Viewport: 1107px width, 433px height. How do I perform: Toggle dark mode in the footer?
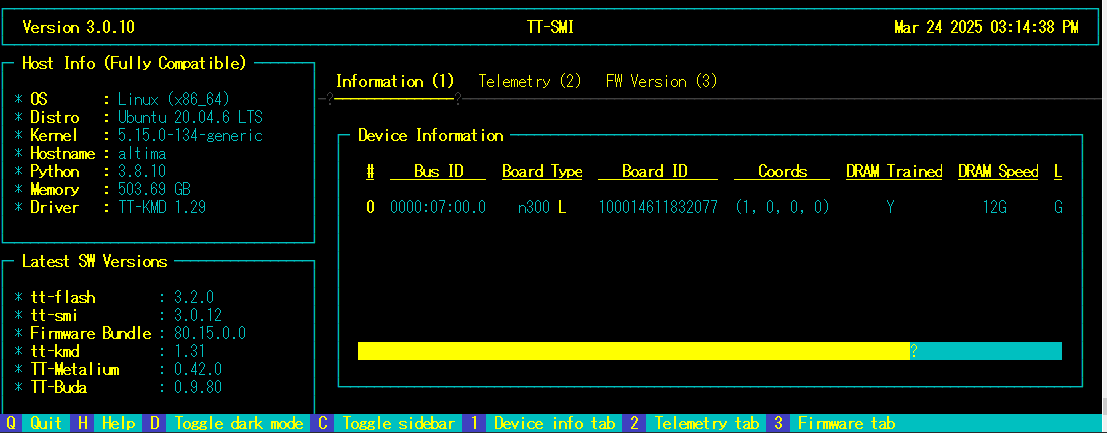pos(239,424)
